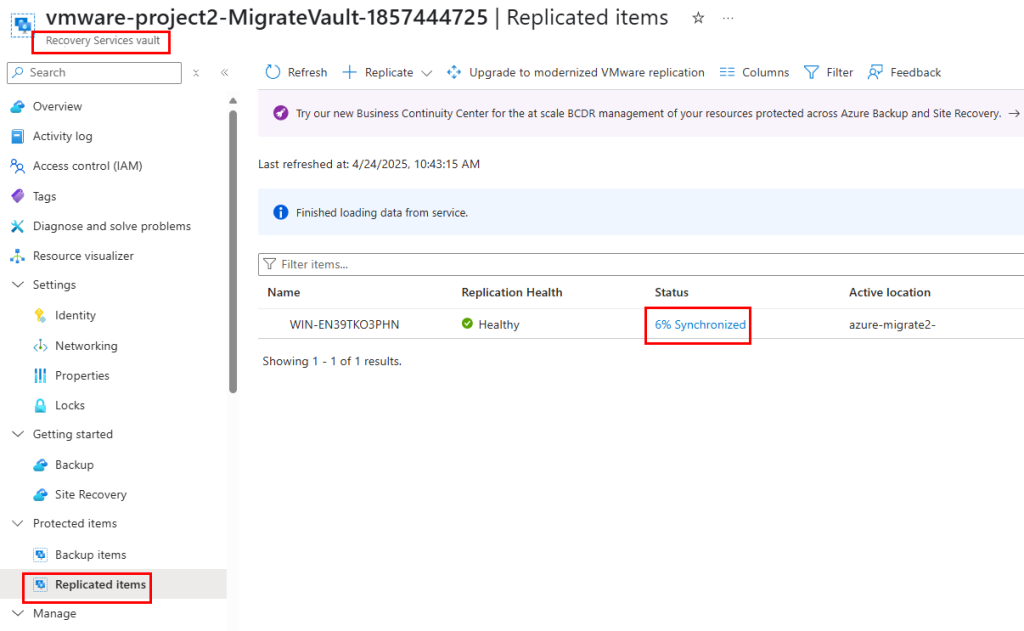Collapse the Settings section
Viewport: 1024px width, 631px height.
[18, 285]
